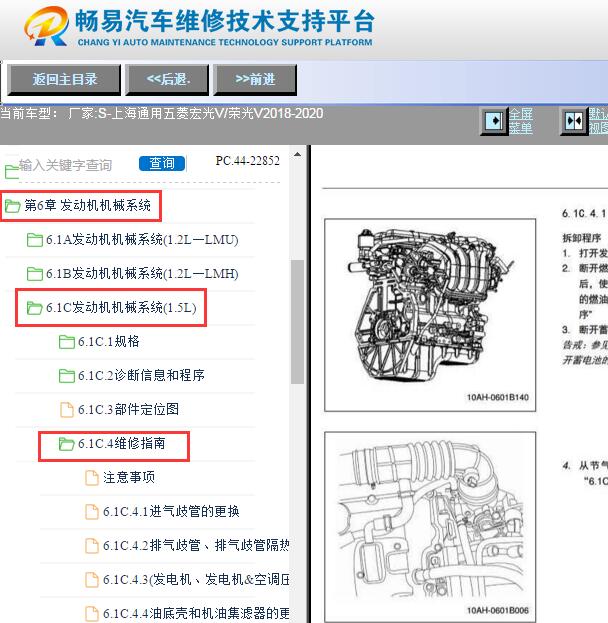Click folder icon beside search field
The width and height of the screenshot is (608, 623).
pyautogui.click(x=11, y=172)
